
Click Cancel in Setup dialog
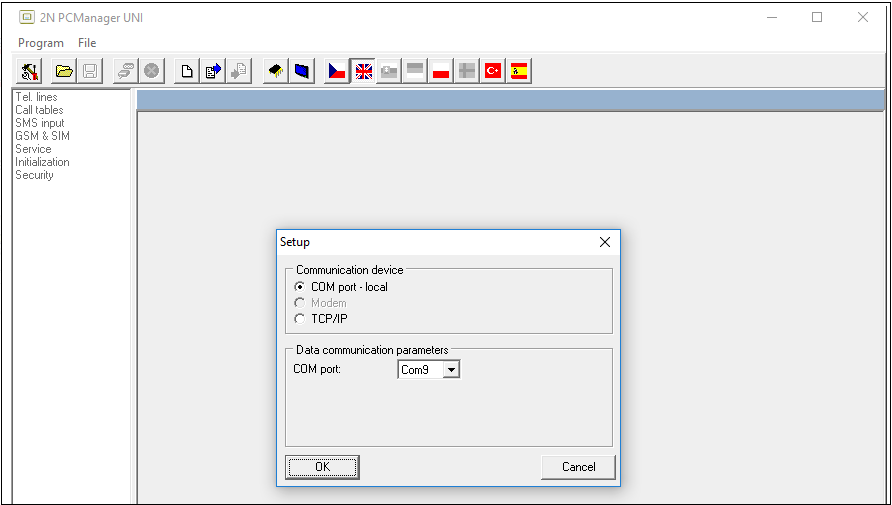point(578,467)
